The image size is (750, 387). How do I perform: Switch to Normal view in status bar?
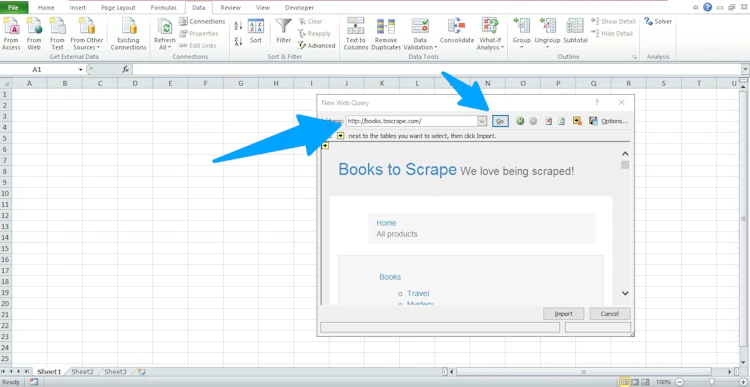[x=625, y=382]
